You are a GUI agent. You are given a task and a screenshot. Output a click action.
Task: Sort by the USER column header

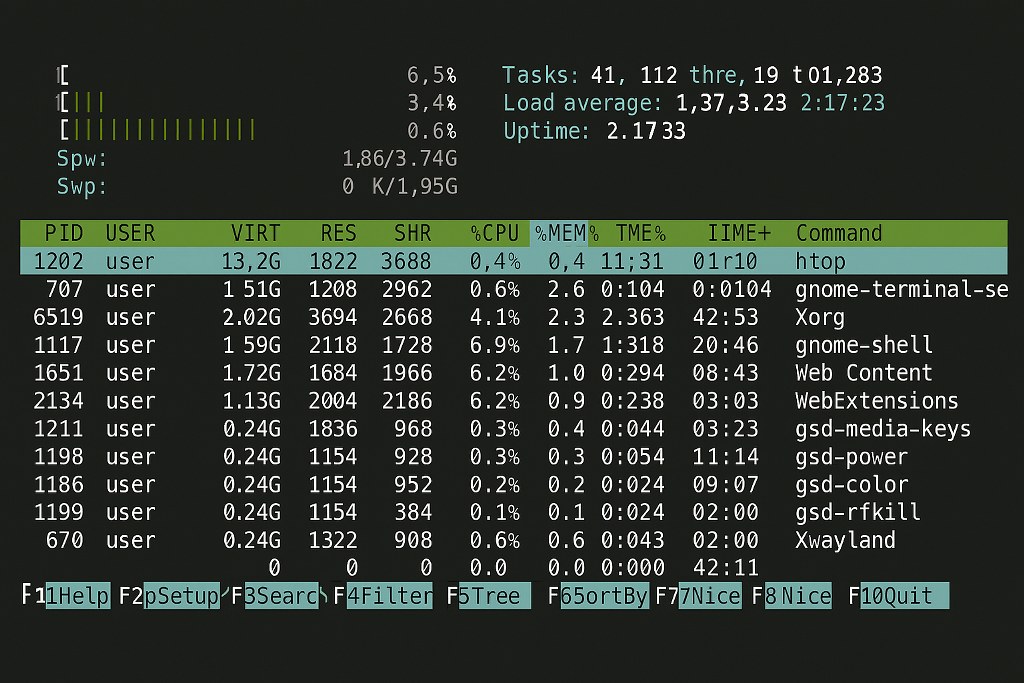(x=130, y=233)
